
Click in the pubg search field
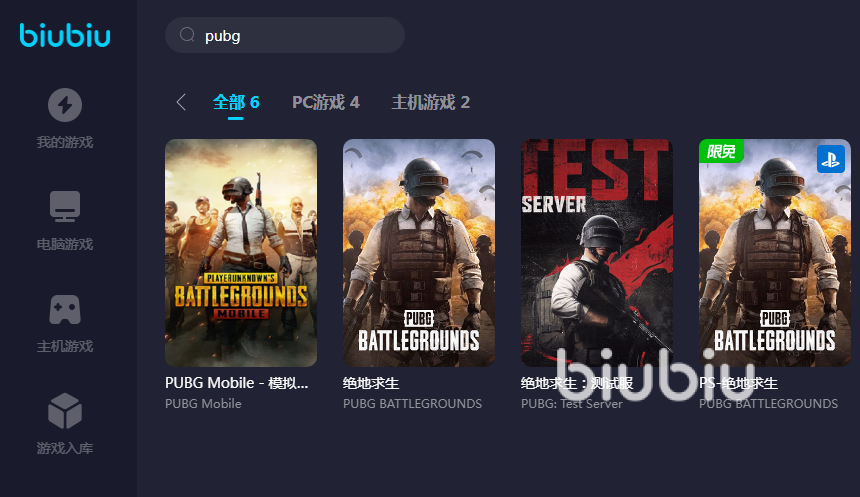click(285, 35)
